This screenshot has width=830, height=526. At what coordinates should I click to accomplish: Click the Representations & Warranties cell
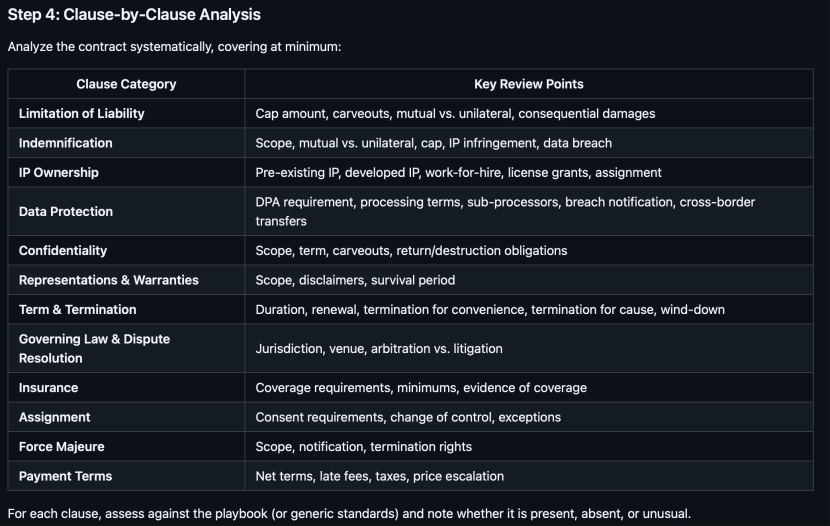coord(109,280)
